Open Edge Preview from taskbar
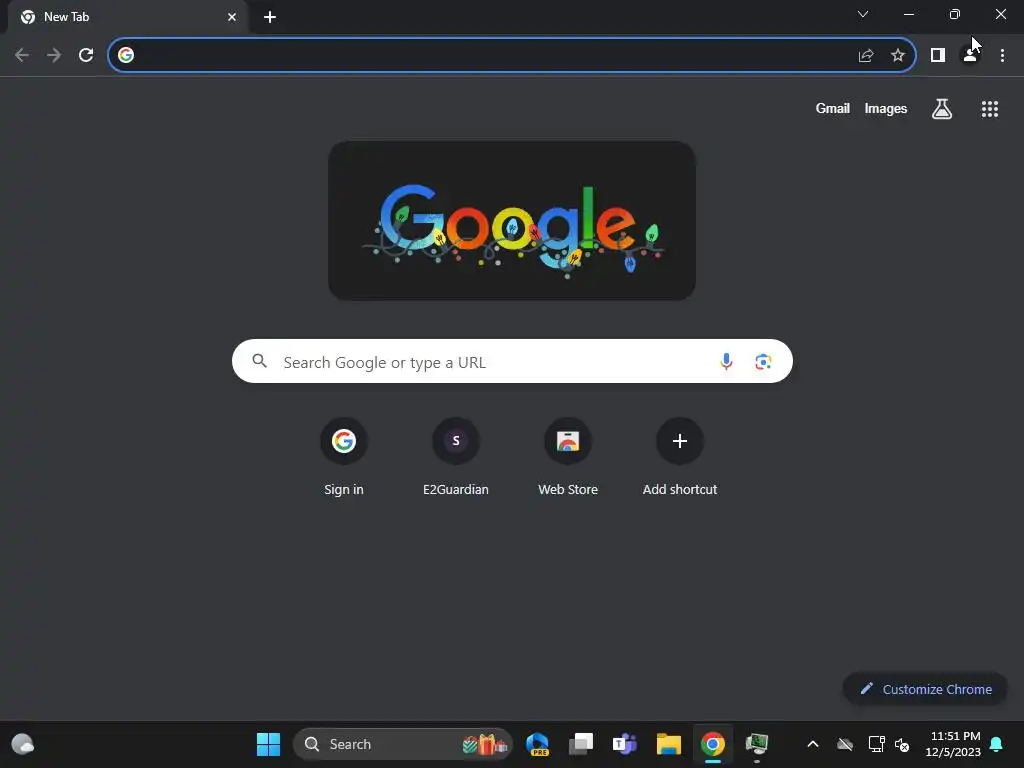 537,744
